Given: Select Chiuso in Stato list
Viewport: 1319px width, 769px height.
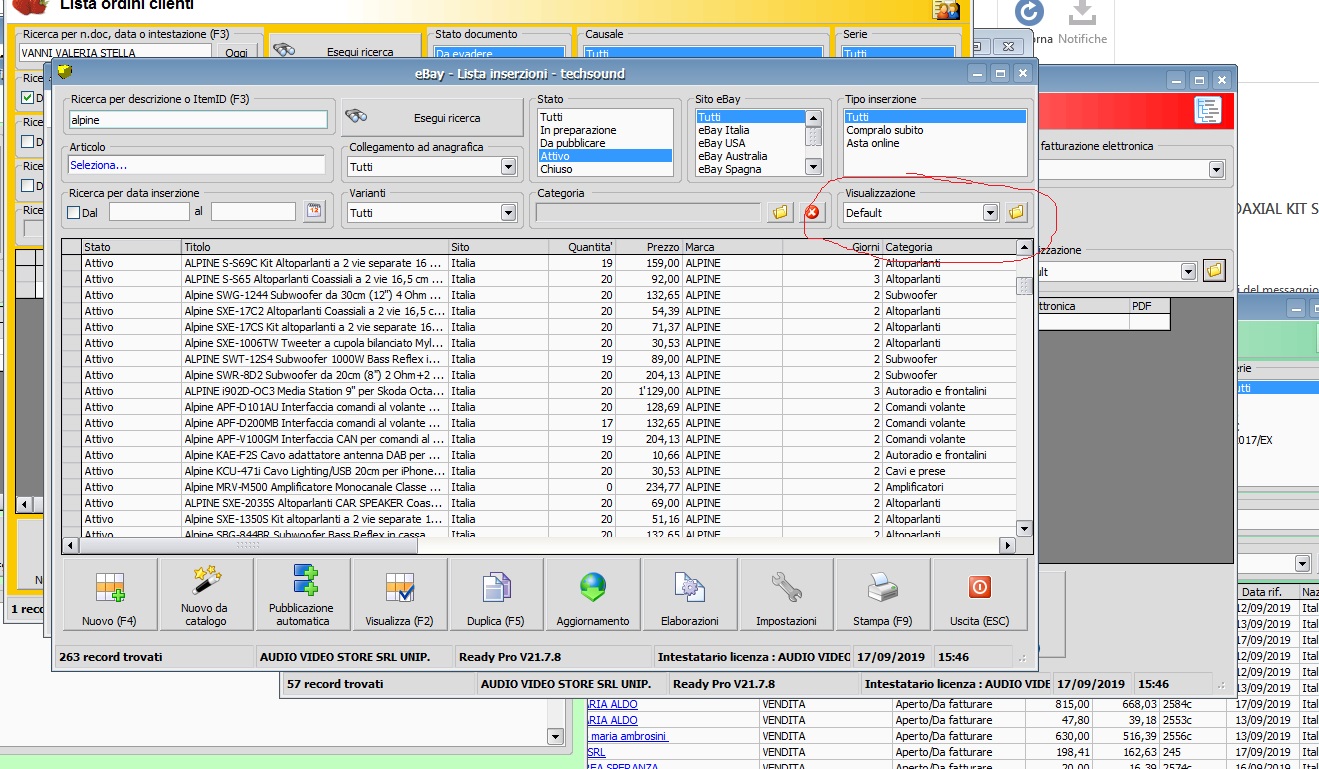Looking at the screenshot, I should (605, 169).
